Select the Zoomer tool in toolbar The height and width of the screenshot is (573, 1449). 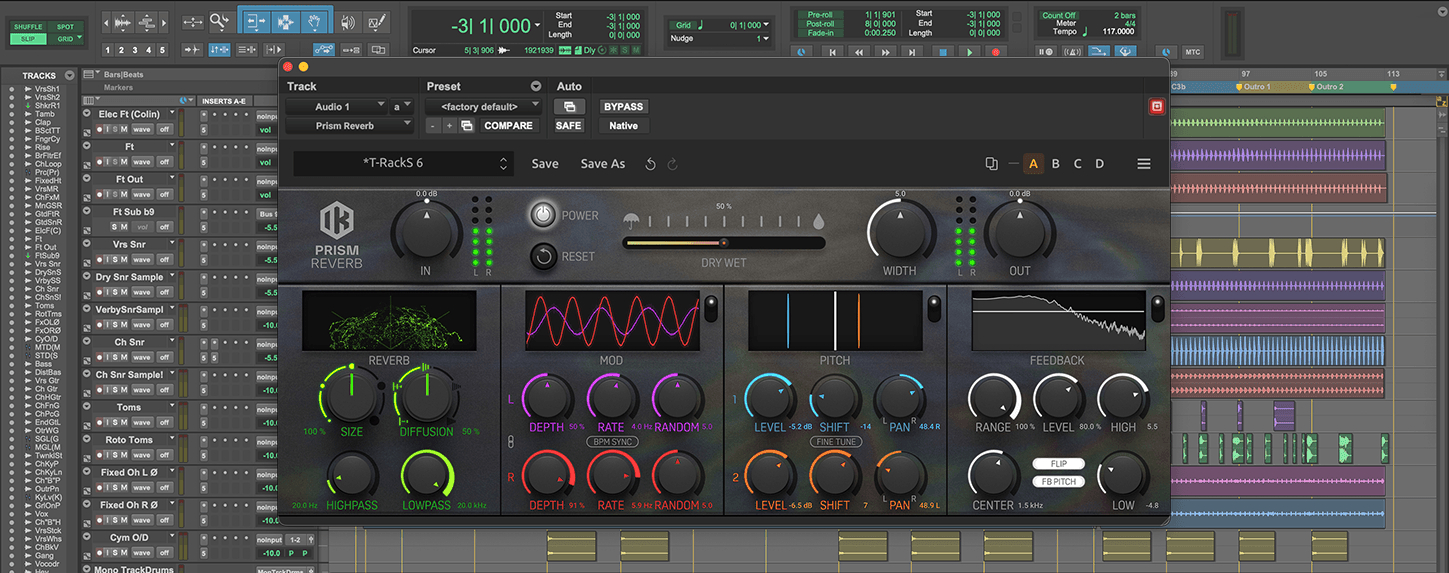click(x=220, y=21)
